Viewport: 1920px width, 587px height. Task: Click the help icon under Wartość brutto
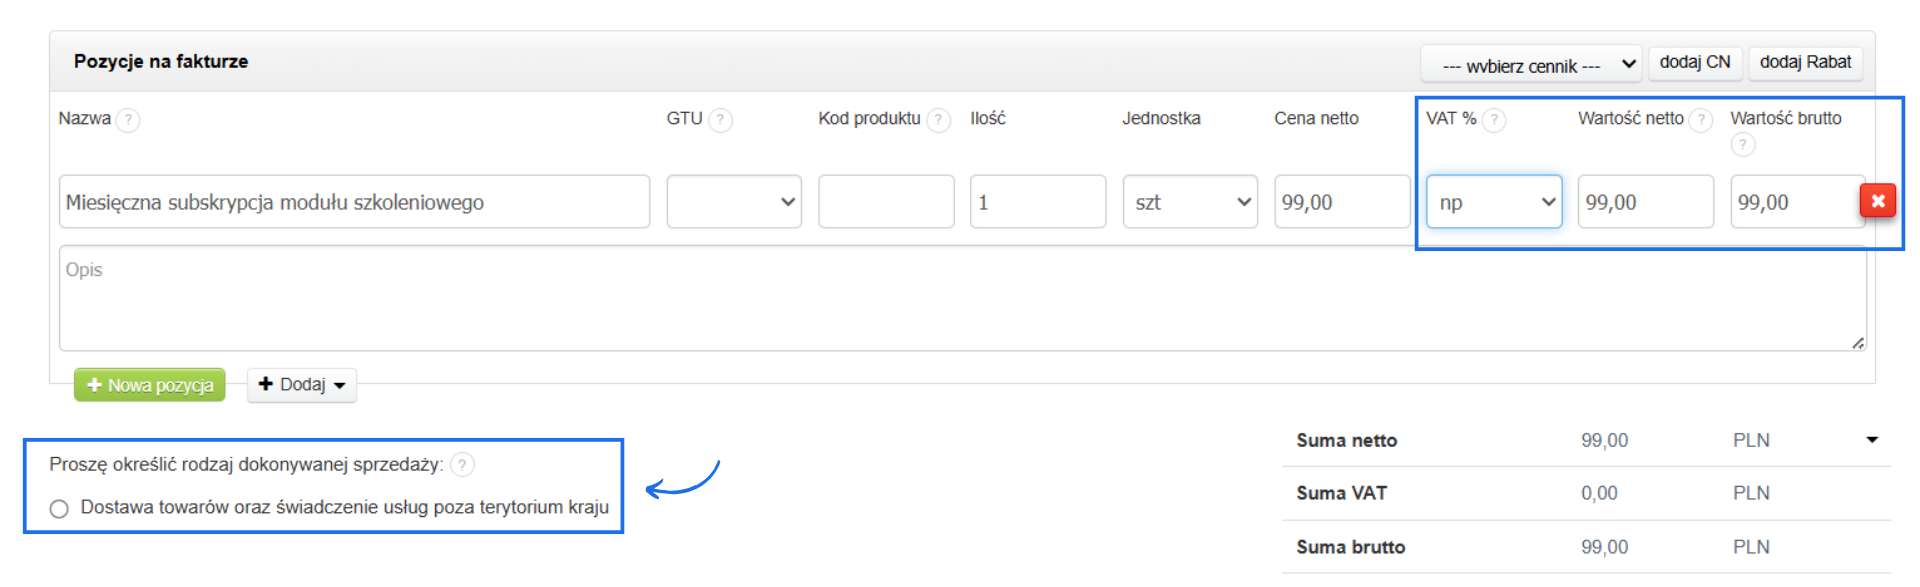click(x=1743, y=145)
